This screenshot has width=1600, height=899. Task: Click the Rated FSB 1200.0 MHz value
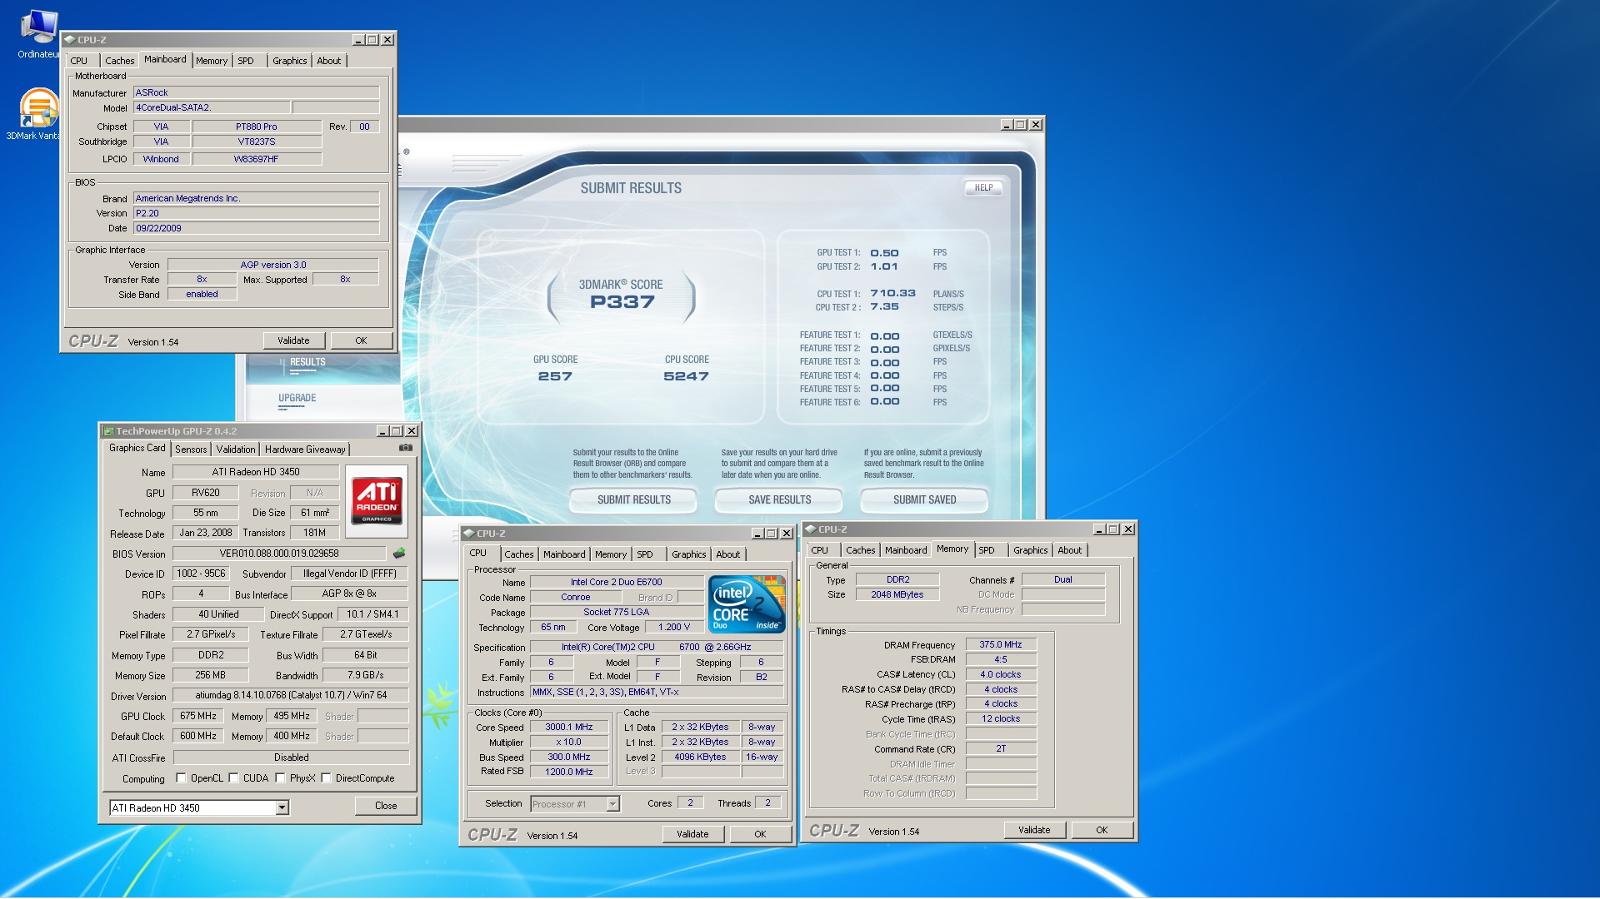569,772
